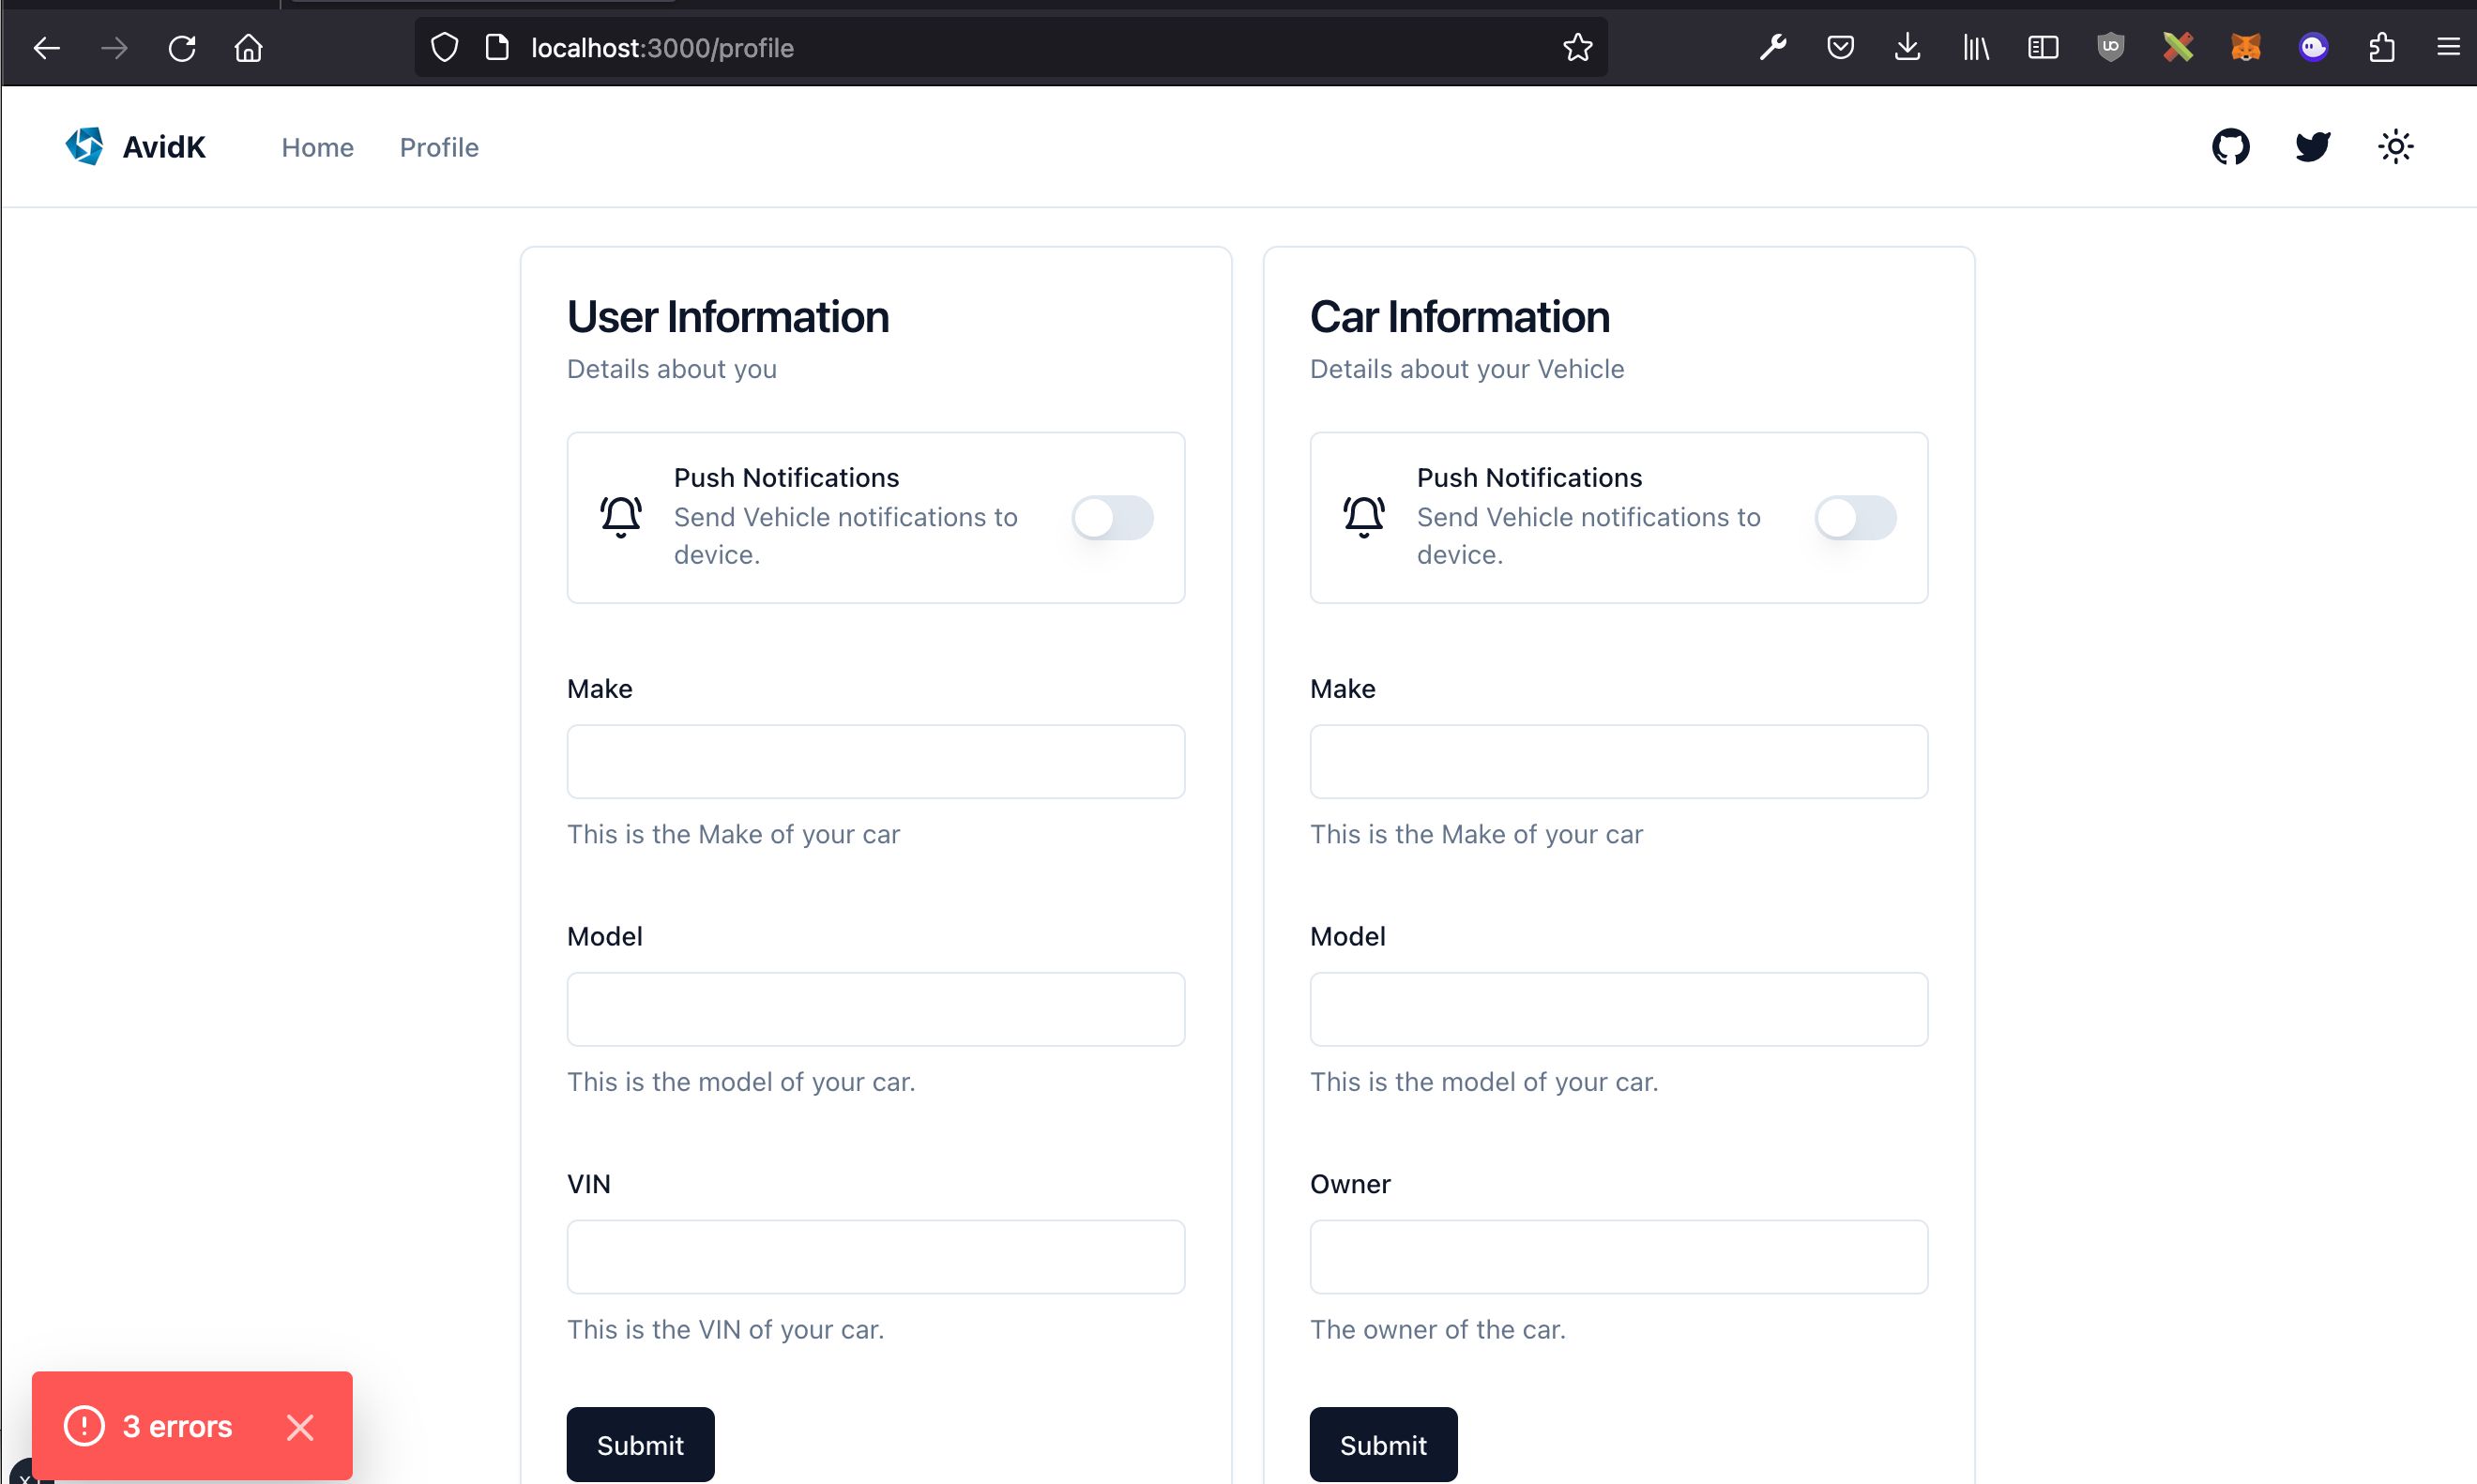Show sidebars icon in toolbar
Image resolution: width=2477 pixels, height=1484 pixels.
pyautogui.click(x=2042, y=47)
